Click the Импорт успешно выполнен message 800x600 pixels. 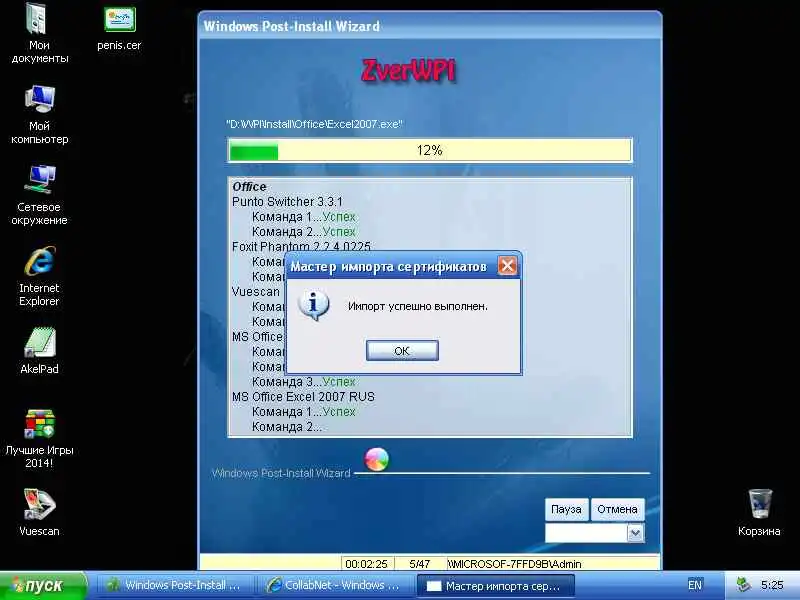click(418, 306)
